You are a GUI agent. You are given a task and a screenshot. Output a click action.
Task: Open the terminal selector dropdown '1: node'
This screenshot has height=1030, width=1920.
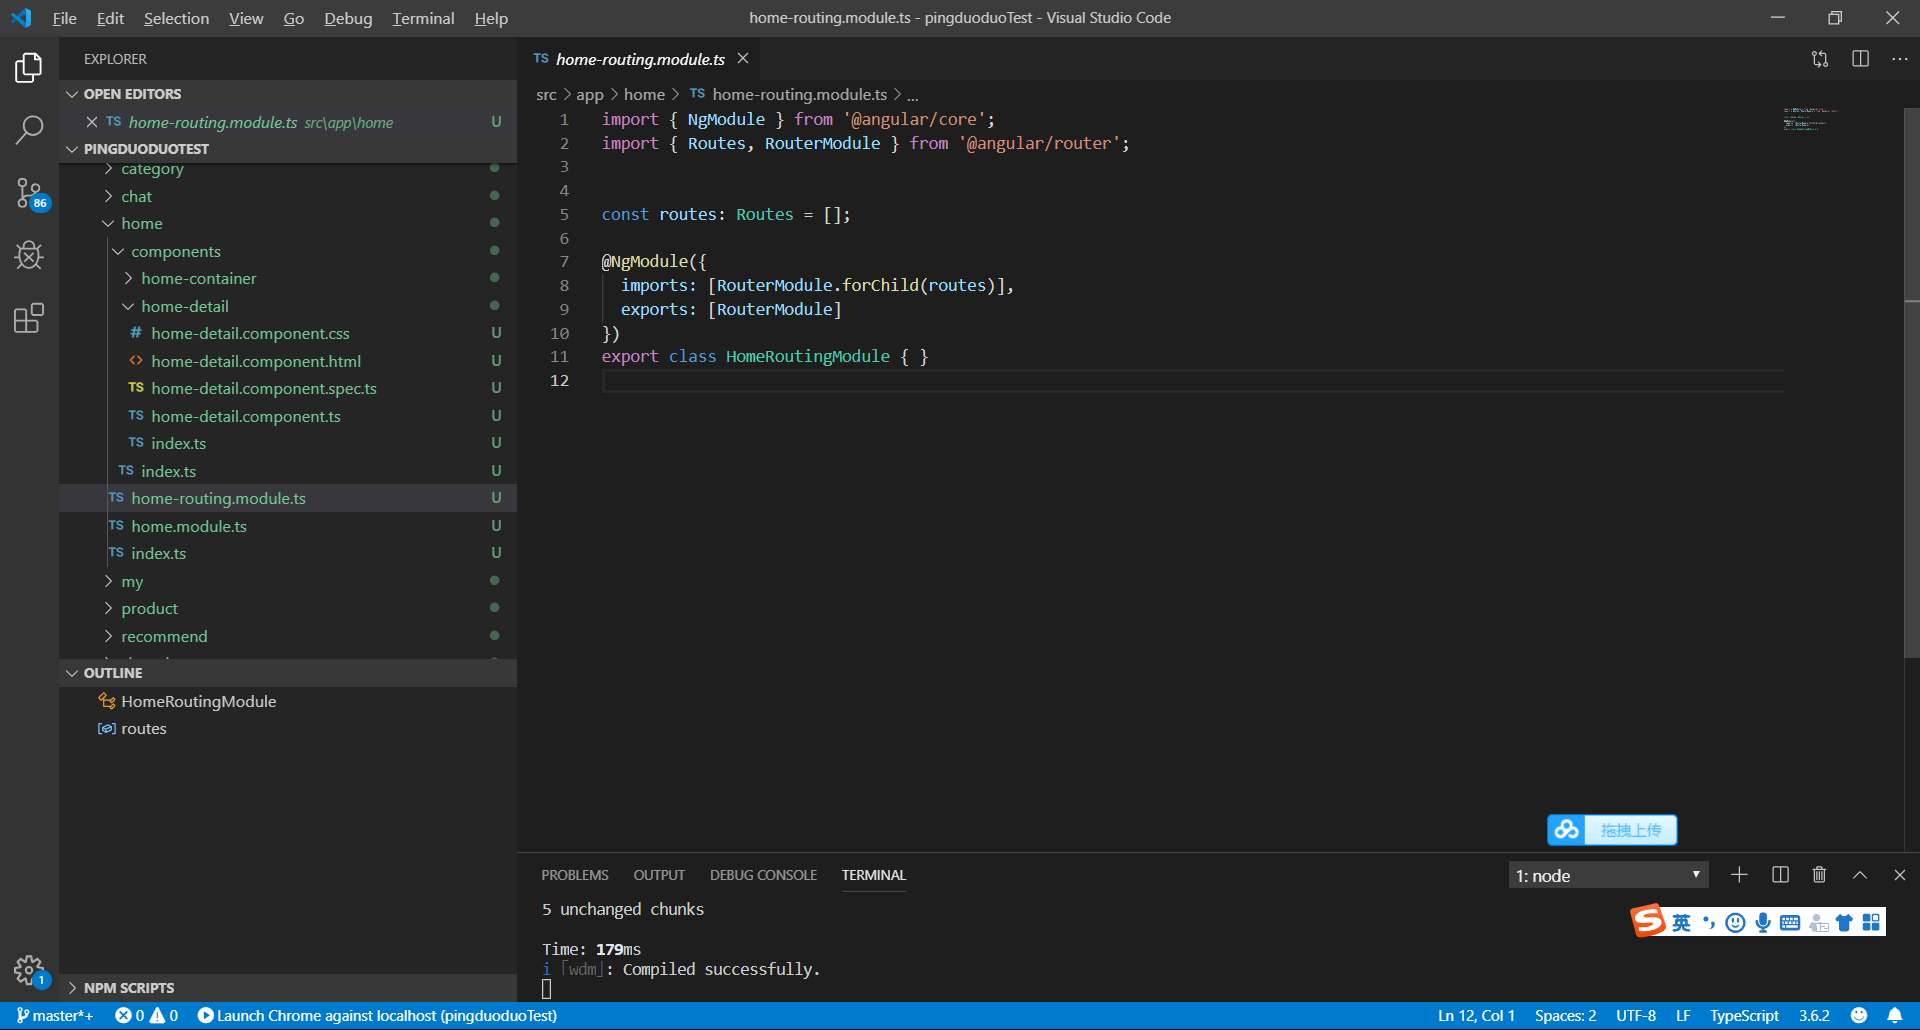pyautogui.click(x=1608, y=875)
